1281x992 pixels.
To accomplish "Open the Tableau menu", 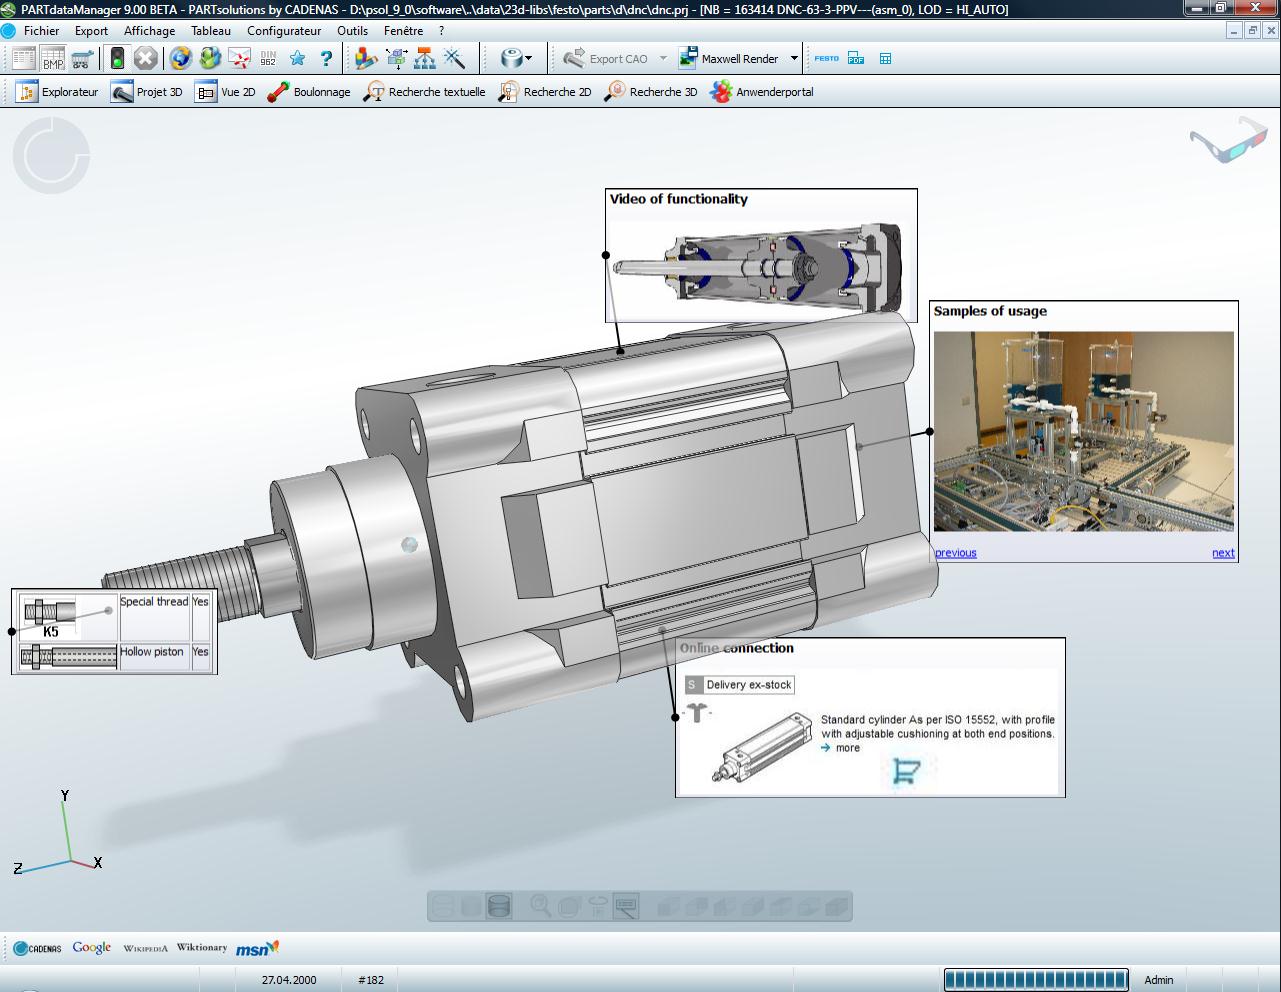I will coord(211,31).
